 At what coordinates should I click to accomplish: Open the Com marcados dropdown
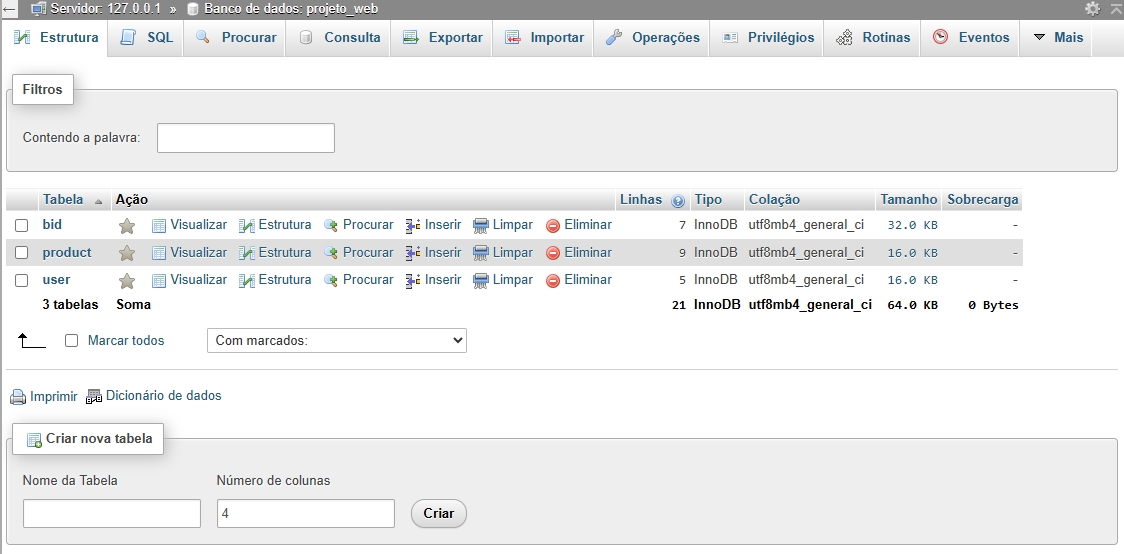click(x=336, y=341)
